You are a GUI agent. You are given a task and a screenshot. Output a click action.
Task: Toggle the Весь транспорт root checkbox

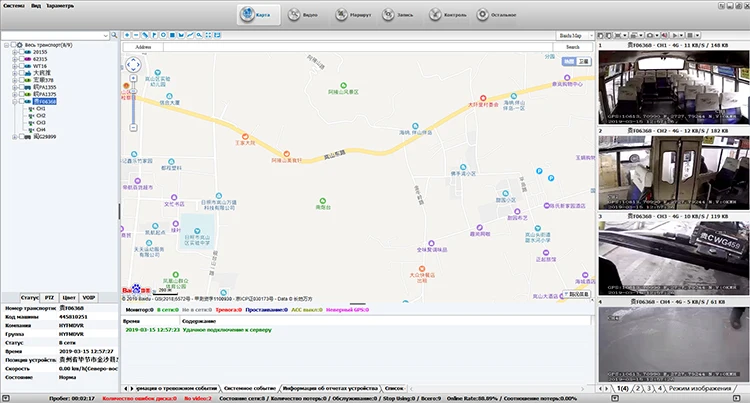[14, 45]
